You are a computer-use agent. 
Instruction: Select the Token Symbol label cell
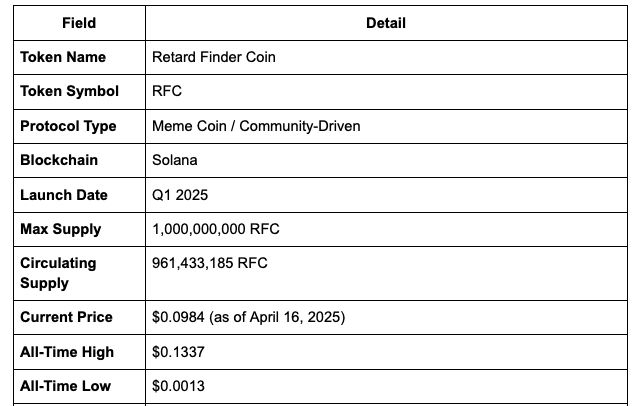click(x=79, y=92)
